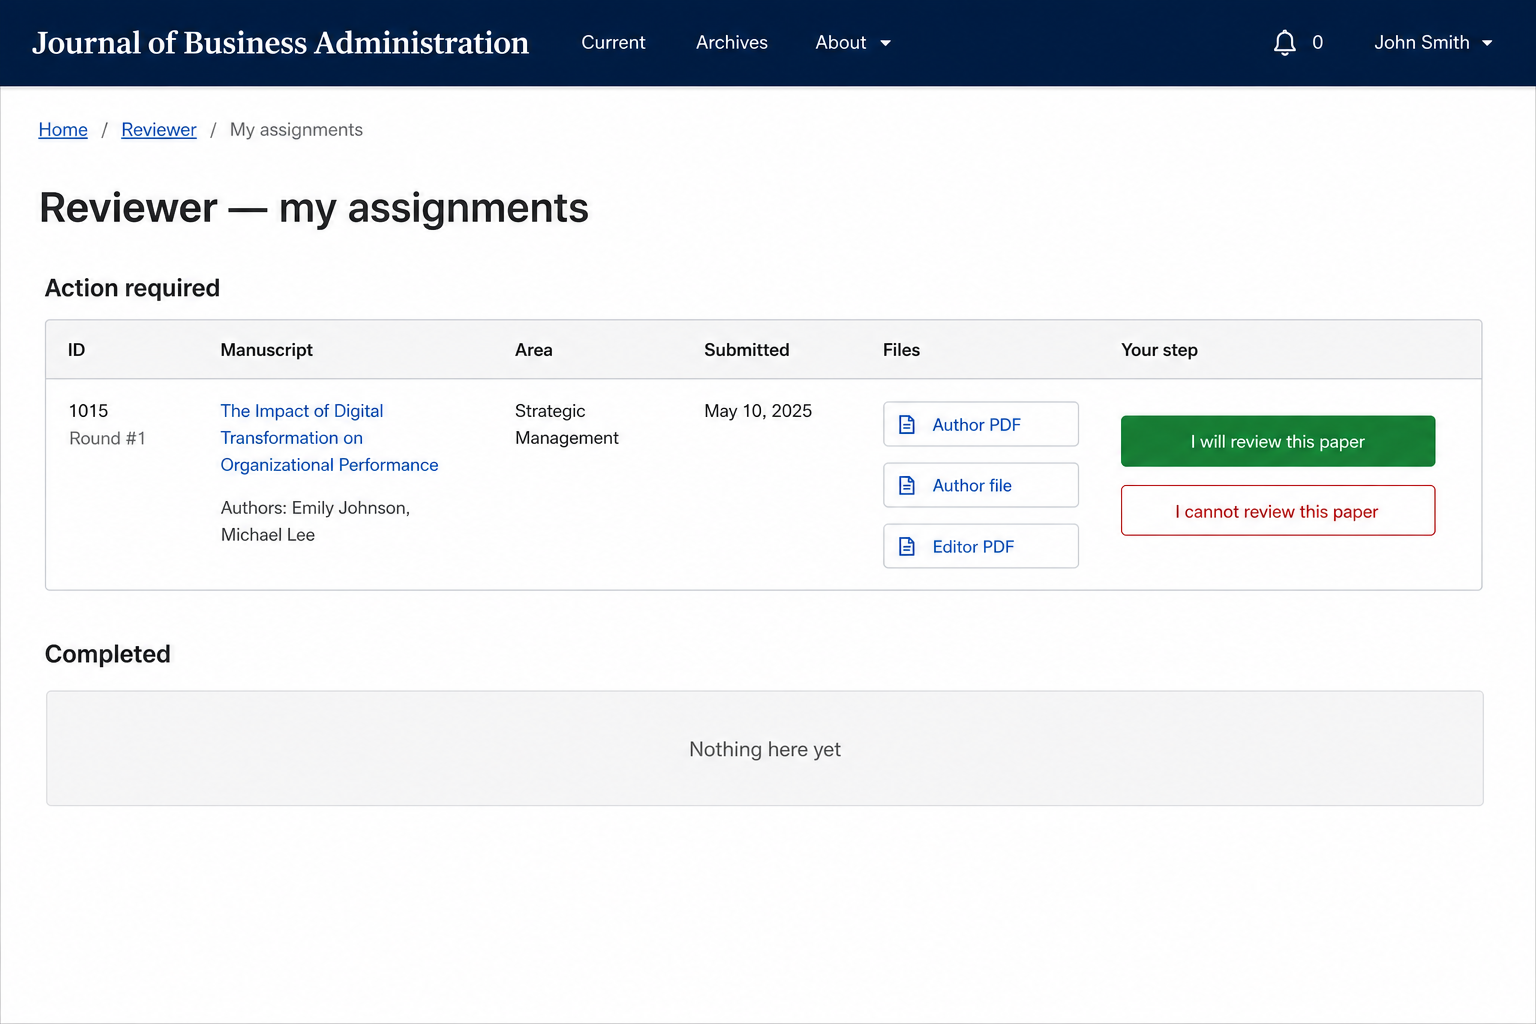Screen dimensions: 1536x1024
Task: Click the John Smith account name
Action: pos(1421,43)
